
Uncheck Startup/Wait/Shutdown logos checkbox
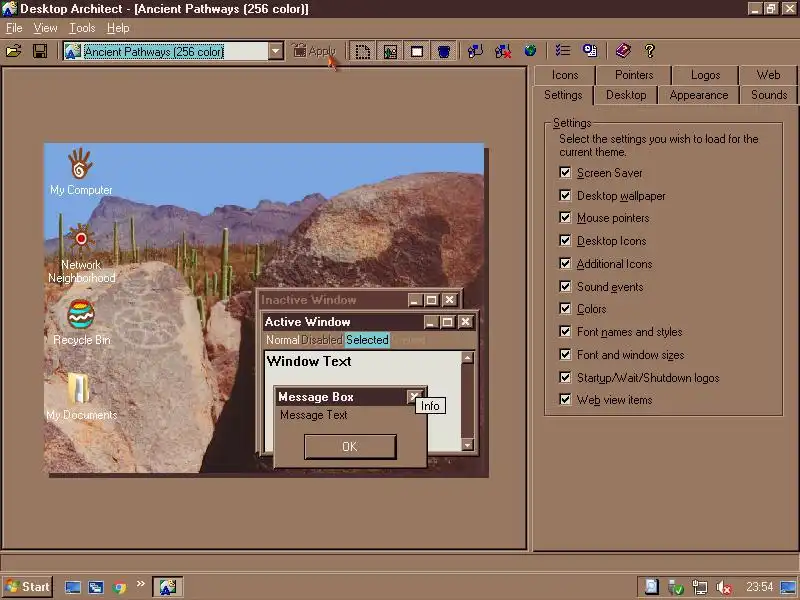(565, 377)
